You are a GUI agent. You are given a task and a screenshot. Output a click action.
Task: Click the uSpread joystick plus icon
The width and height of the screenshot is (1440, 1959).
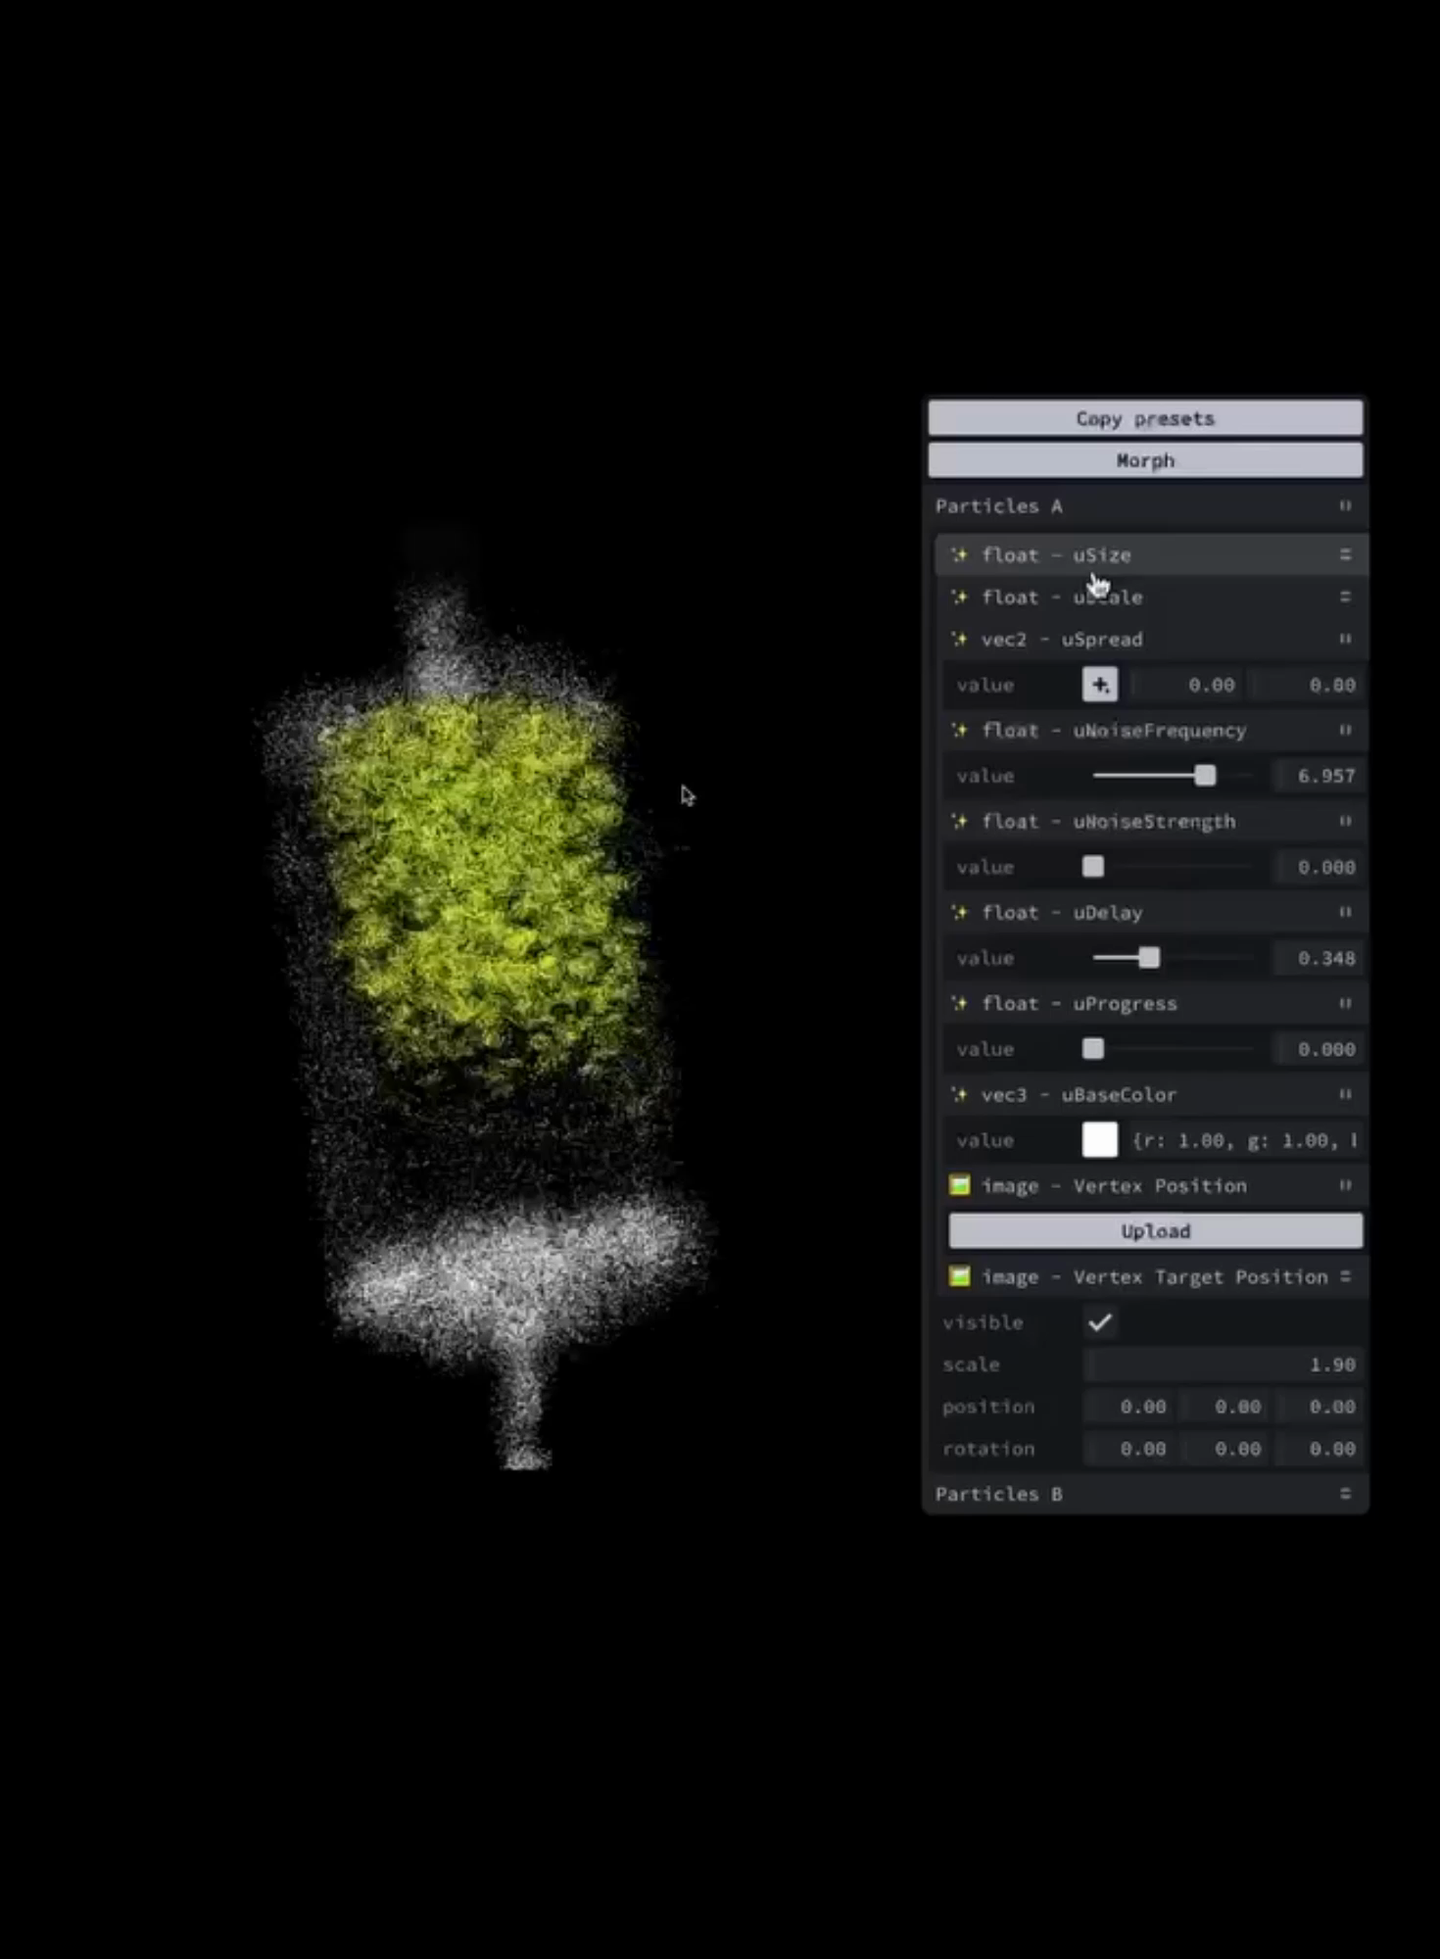[1100, 684]
